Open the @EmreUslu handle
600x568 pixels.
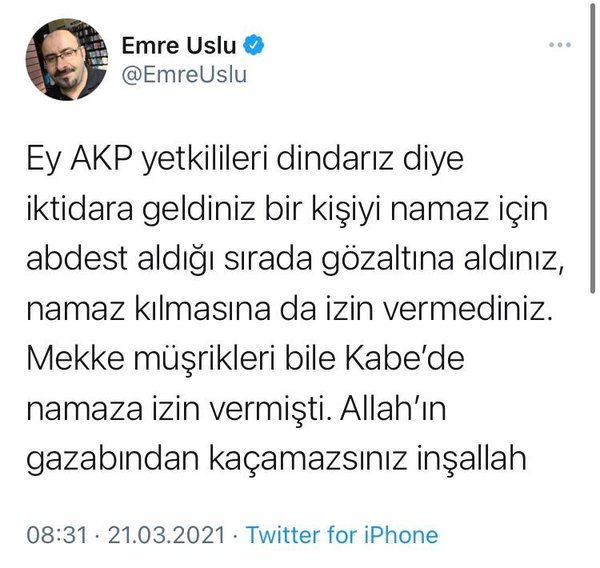click(x=184, y=74)
